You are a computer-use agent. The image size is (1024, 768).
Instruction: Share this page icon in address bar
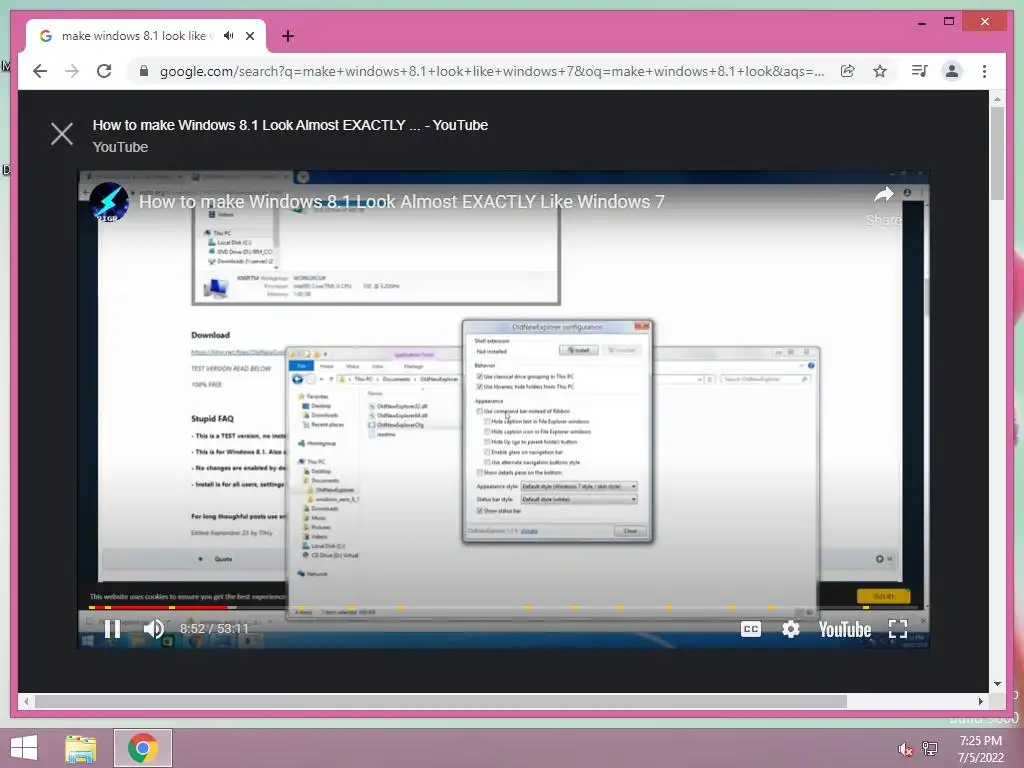pos(848,71)
